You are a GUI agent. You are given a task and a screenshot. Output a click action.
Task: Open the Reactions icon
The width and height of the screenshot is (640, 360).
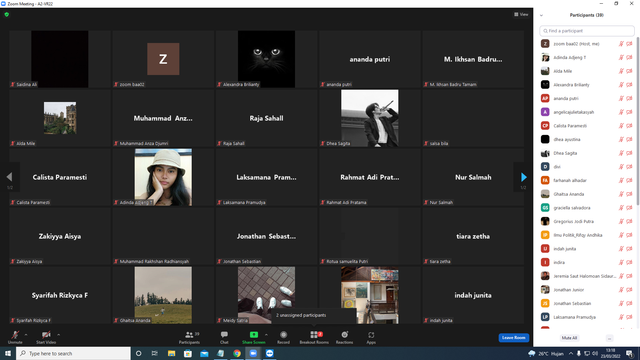(344, 335)
